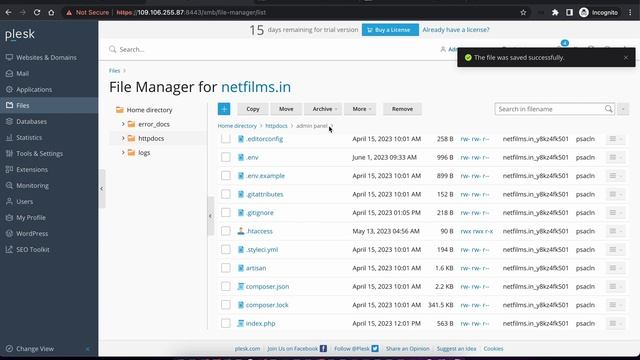Open browser extensions puzzle icon
This screenshot has width=640, height=360.
click(555, 12)
